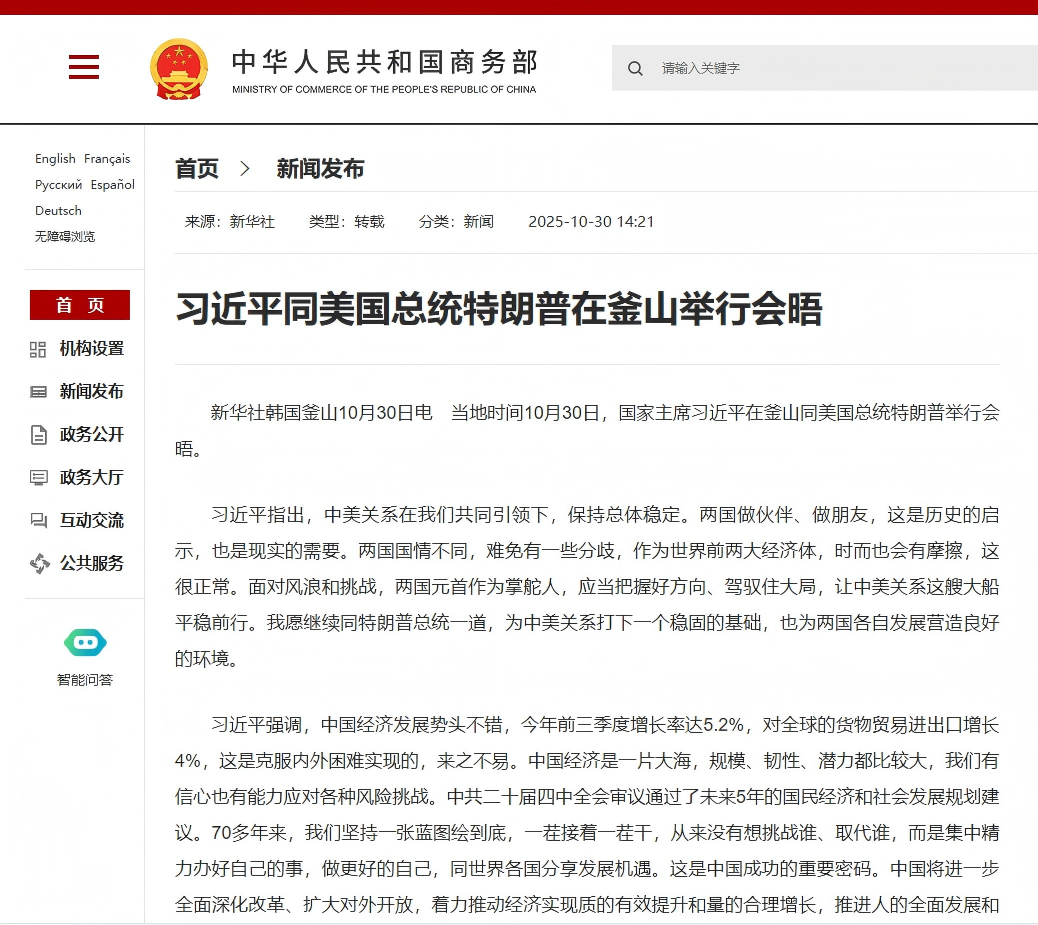Click the search magnifier icon
The width and height of the screenshot is (1038, 925).
click(x=635, y=69)
